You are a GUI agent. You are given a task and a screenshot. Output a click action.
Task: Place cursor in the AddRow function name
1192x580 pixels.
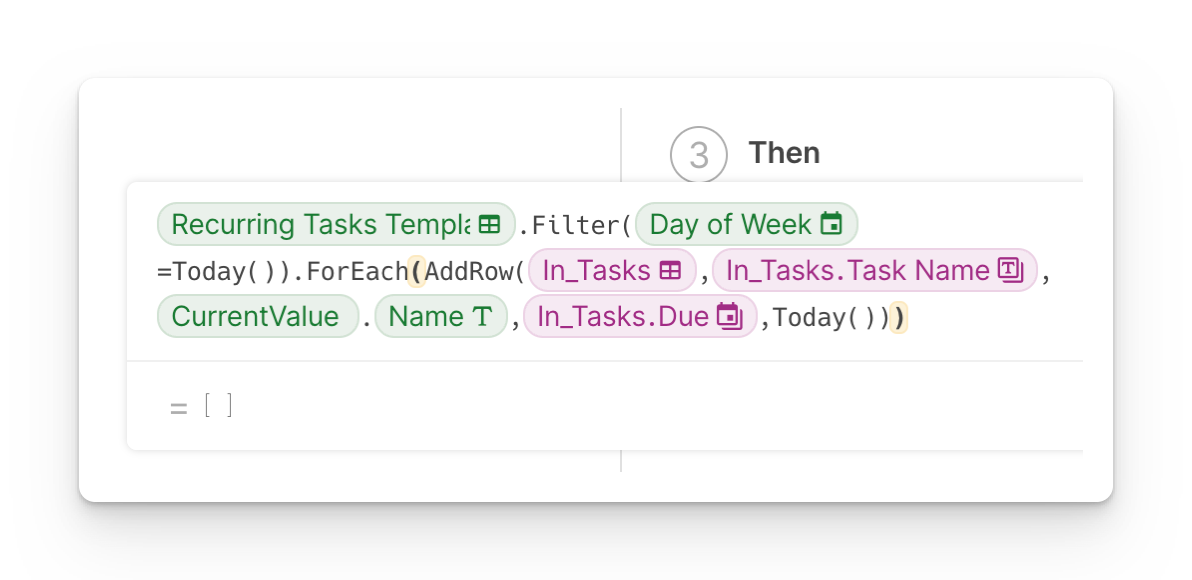click(468, 272)
